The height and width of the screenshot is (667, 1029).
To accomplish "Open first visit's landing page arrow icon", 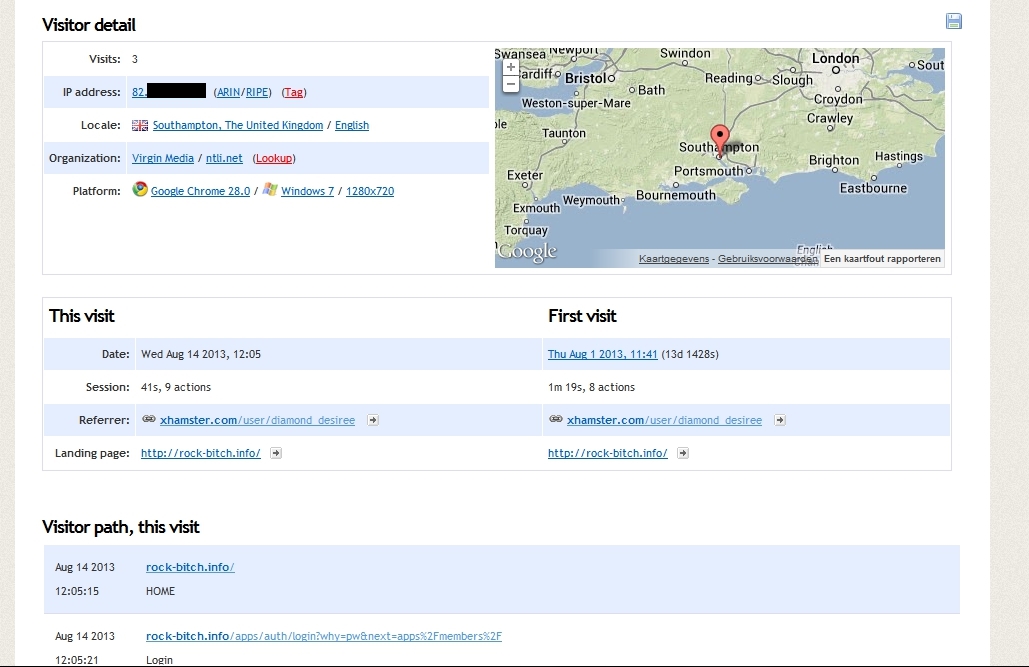I will (683, 453).
